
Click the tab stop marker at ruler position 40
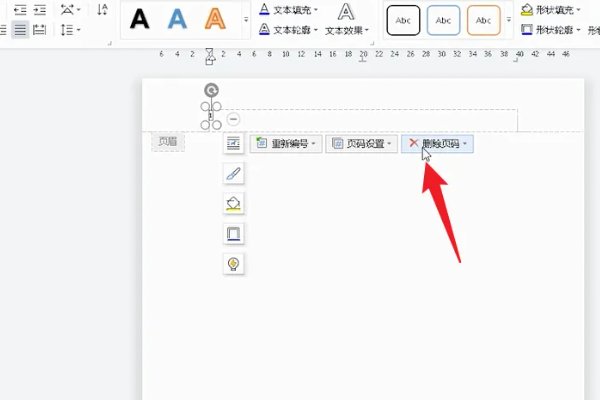point(516,60)
